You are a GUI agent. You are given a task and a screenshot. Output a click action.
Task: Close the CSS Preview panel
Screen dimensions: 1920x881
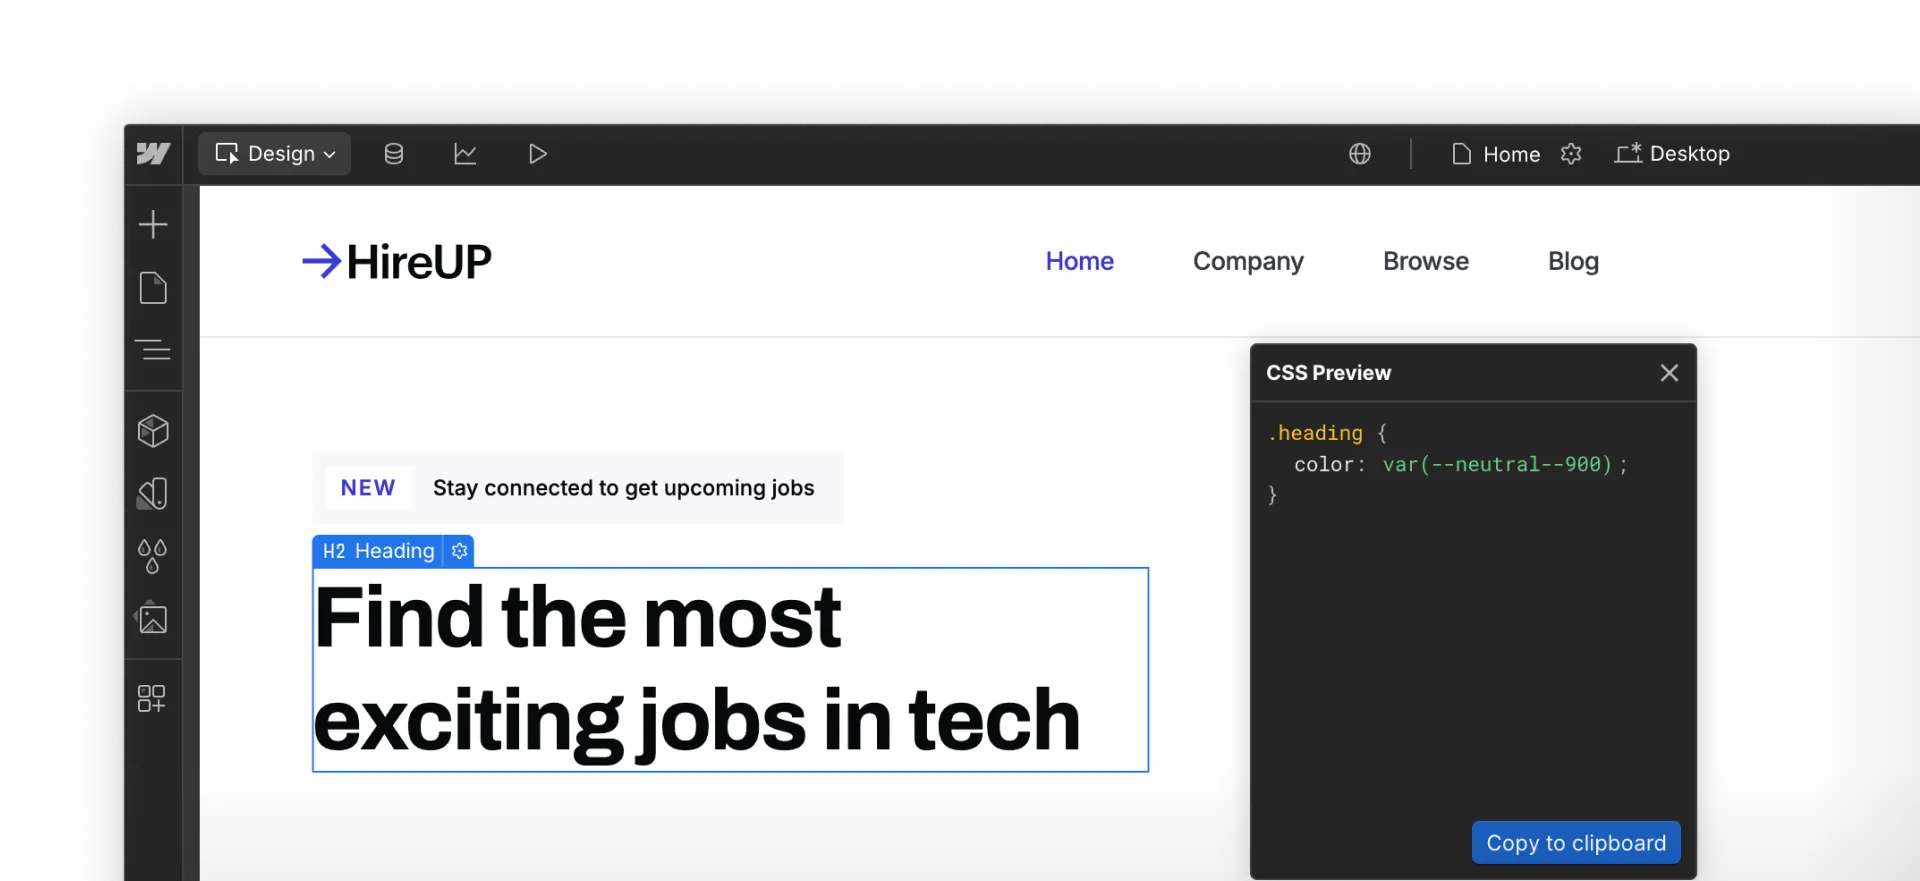click(1669, 373)
